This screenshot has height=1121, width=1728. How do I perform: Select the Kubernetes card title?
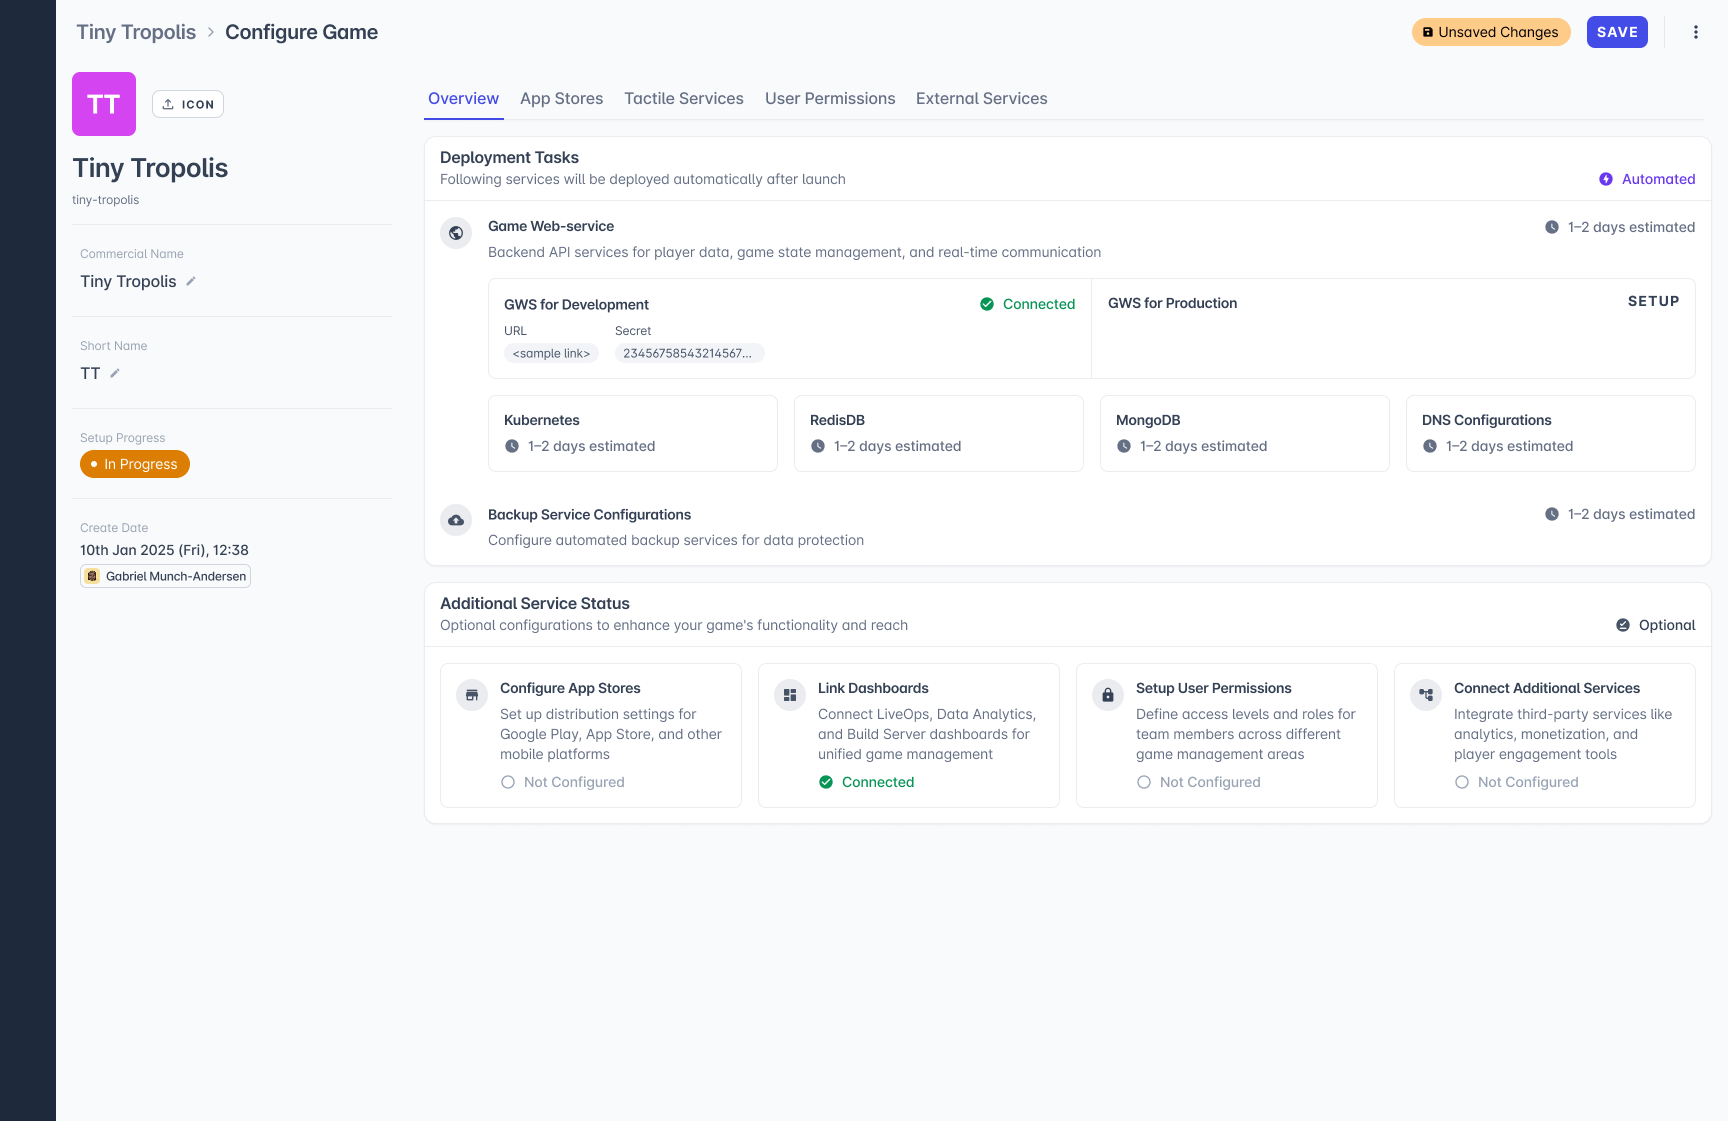point(542,420)
